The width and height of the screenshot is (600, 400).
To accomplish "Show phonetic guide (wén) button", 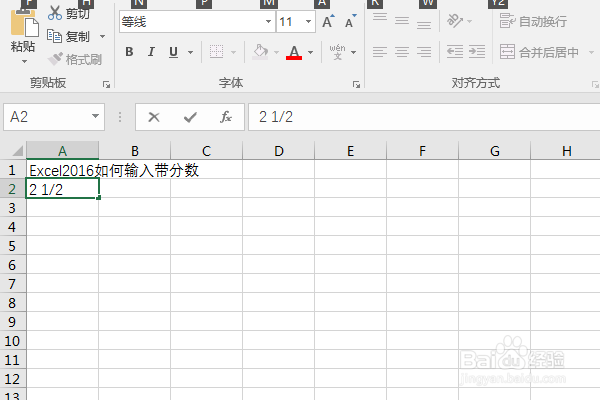I will [x=337, y=52].
